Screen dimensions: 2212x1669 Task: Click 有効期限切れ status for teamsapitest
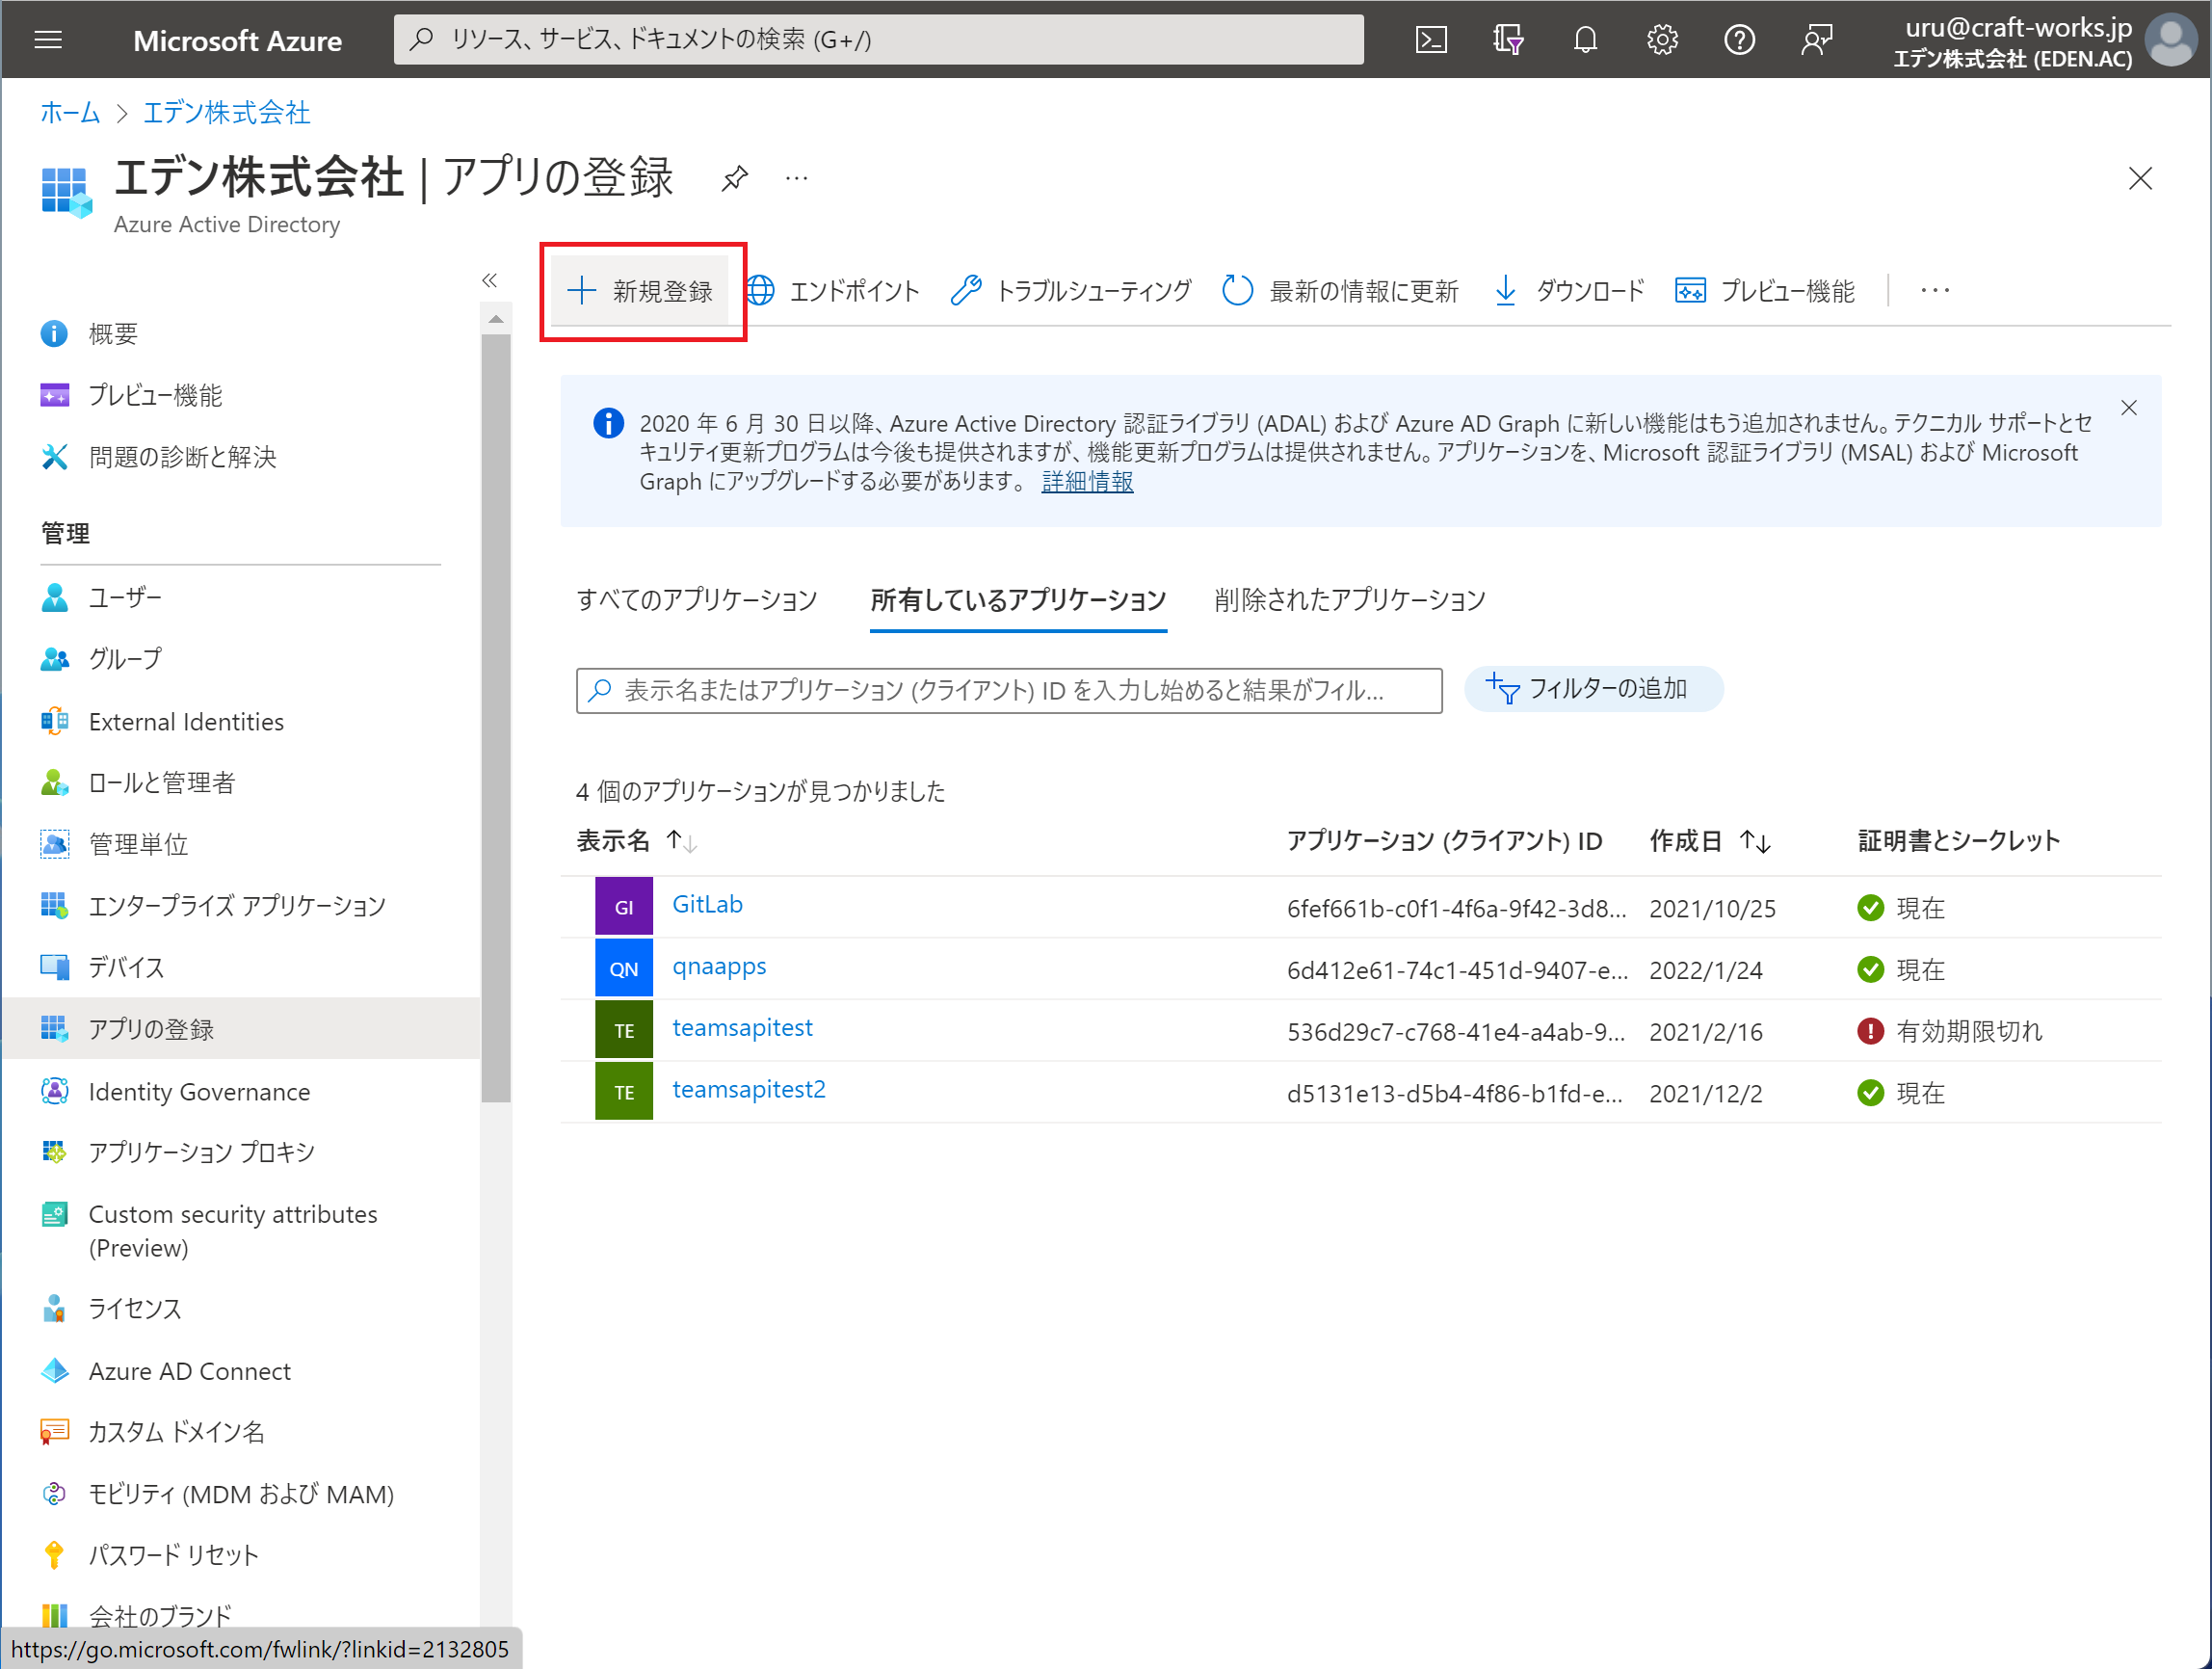click(x=1950, y=1031)
